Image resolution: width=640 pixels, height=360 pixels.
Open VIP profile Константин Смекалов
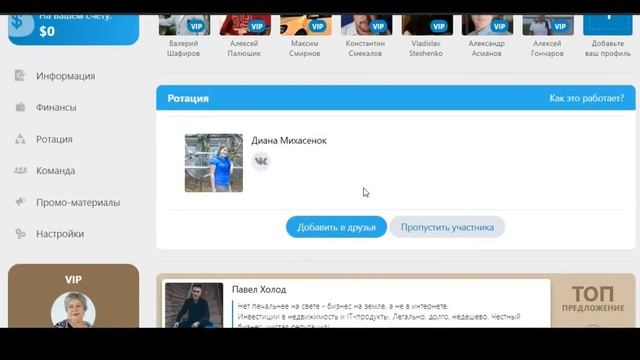point(366,36)
